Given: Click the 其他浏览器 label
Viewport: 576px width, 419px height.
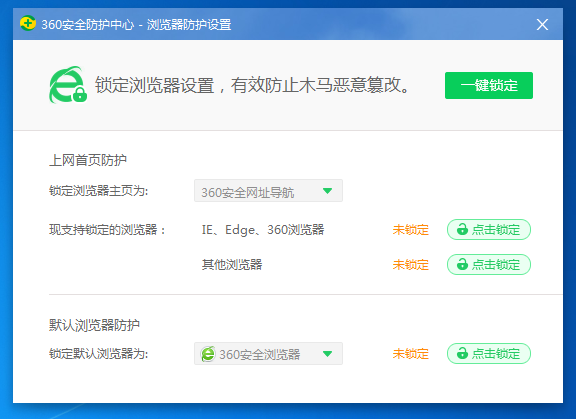Looking at the screenshot, I should [x=232, y=265].
